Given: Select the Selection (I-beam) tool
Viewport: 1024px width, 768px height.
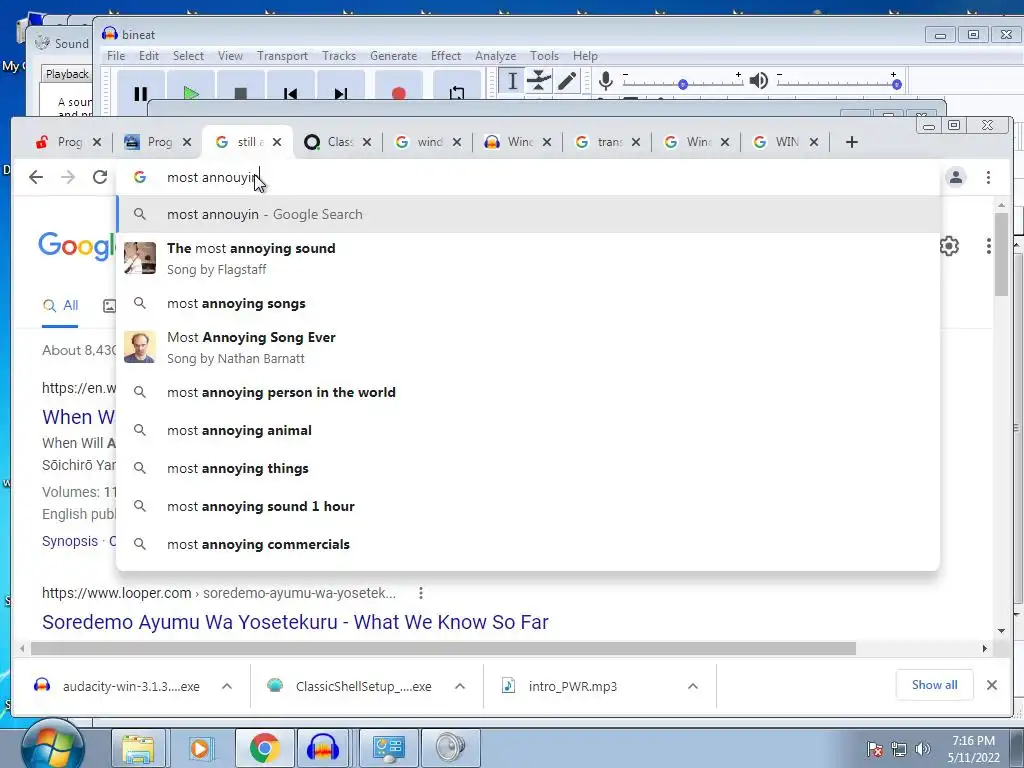Looking at the screenshot, I should tap(513, 81).
